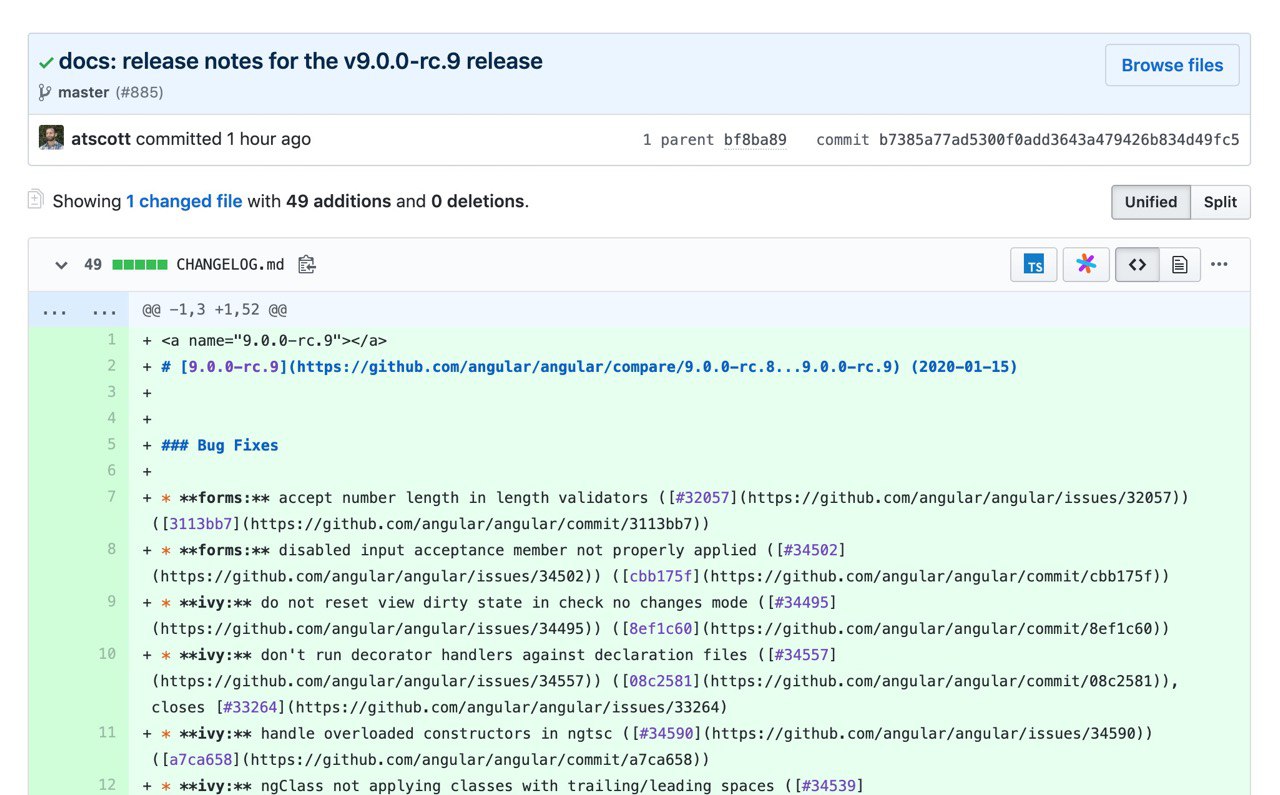Image resolution: width=1280 pixels, height=795 pixels.
Task: Click commit reference 3113bb7 in diff
Action: [x=201, y=524]
